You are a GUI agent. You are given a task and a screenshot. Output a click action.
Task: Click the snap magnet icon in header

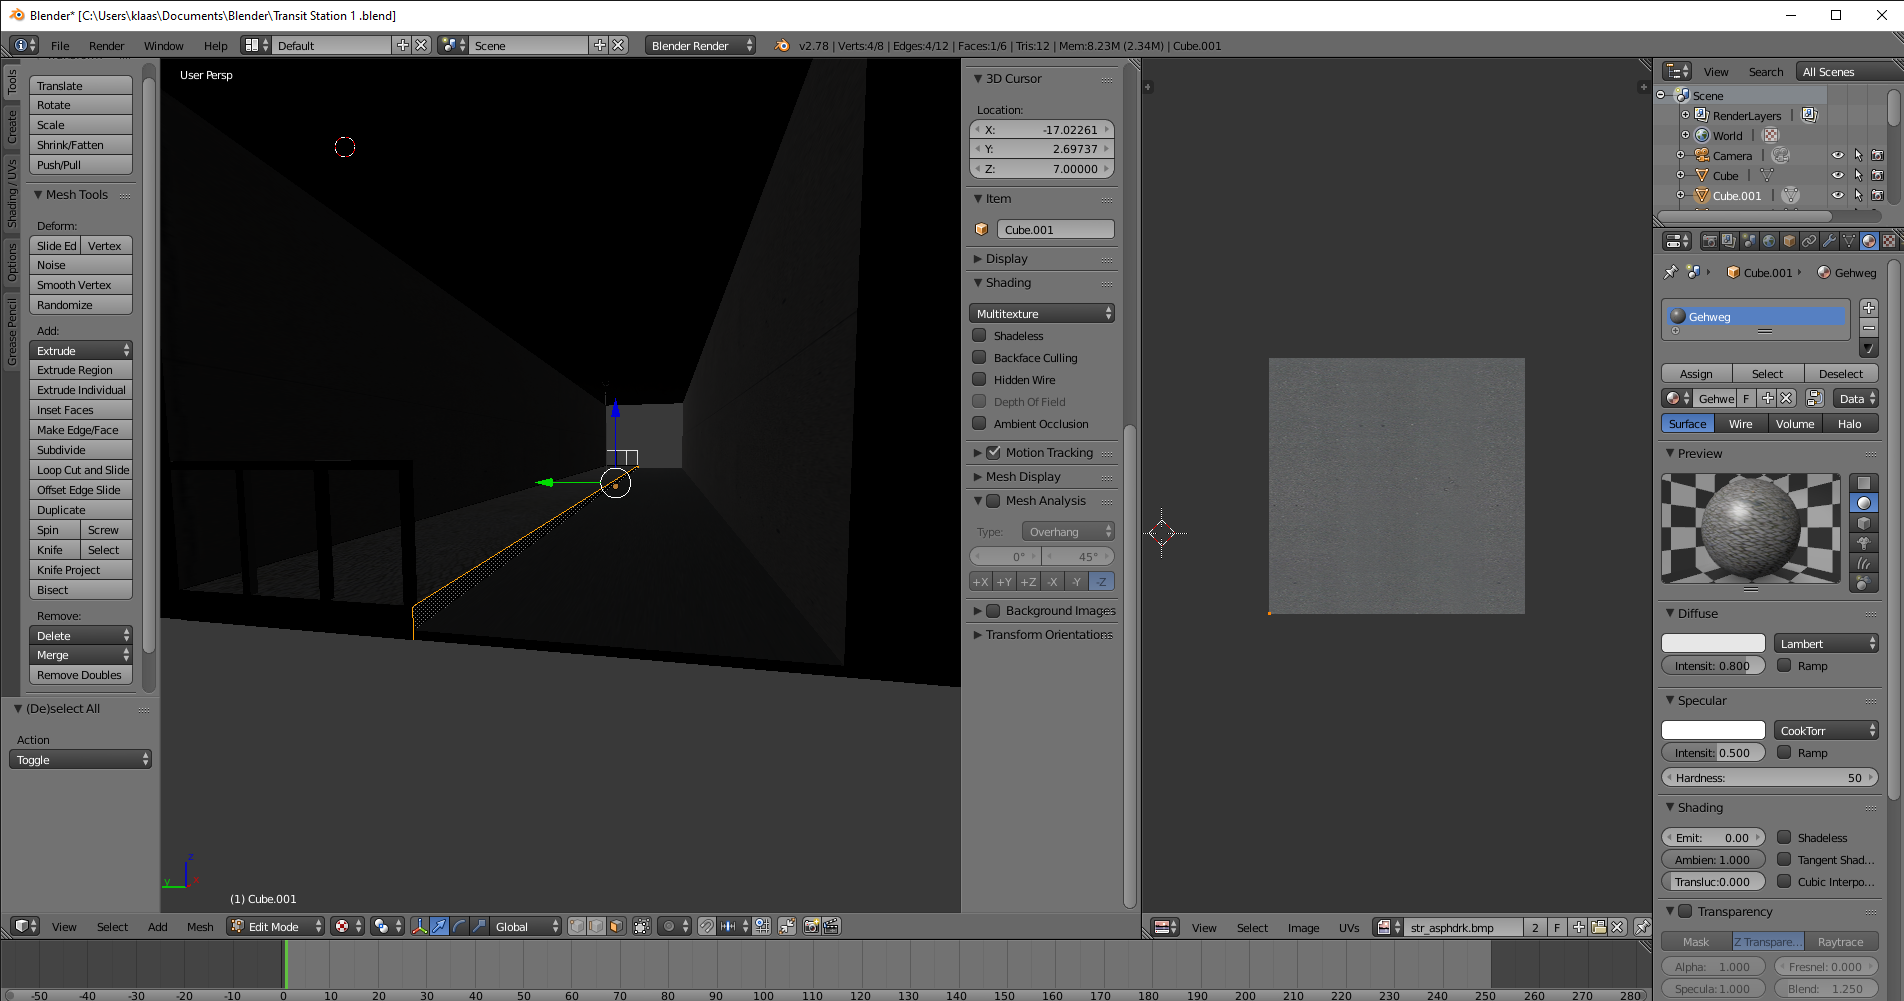(707, 926)
